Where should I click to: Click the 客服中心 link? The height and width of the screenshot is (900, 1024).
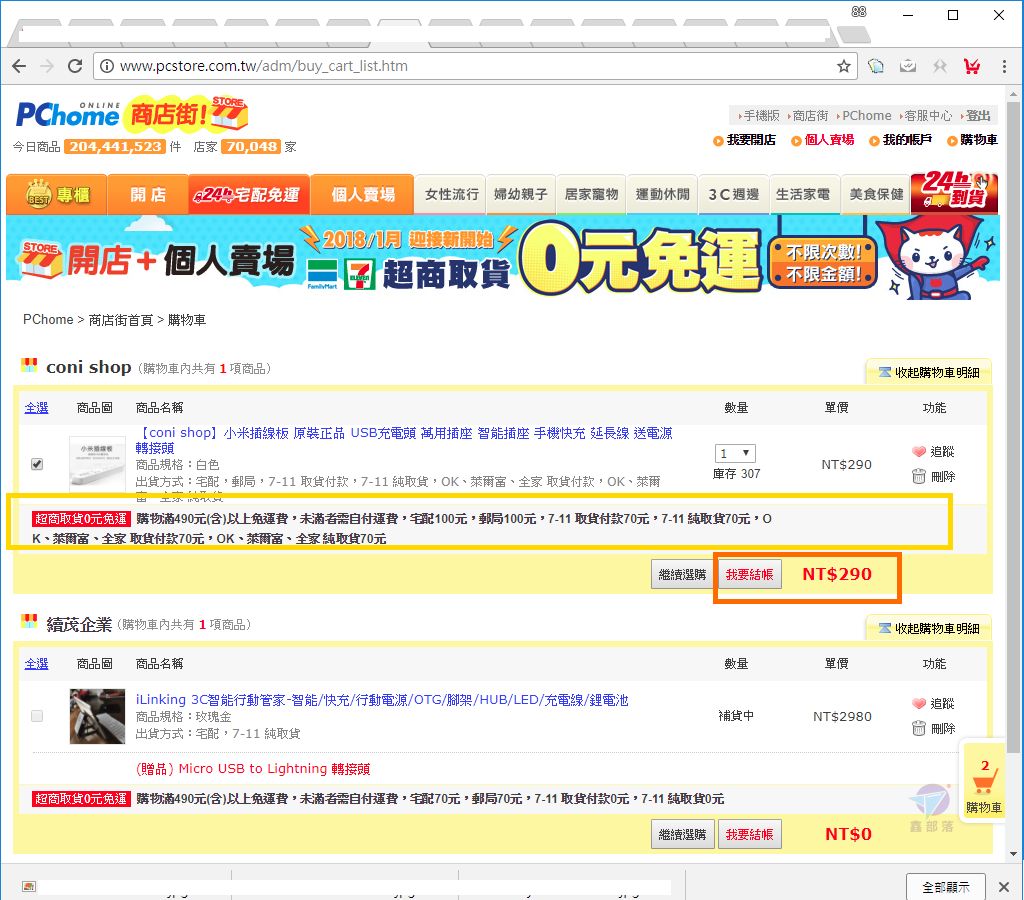[928, 116]
